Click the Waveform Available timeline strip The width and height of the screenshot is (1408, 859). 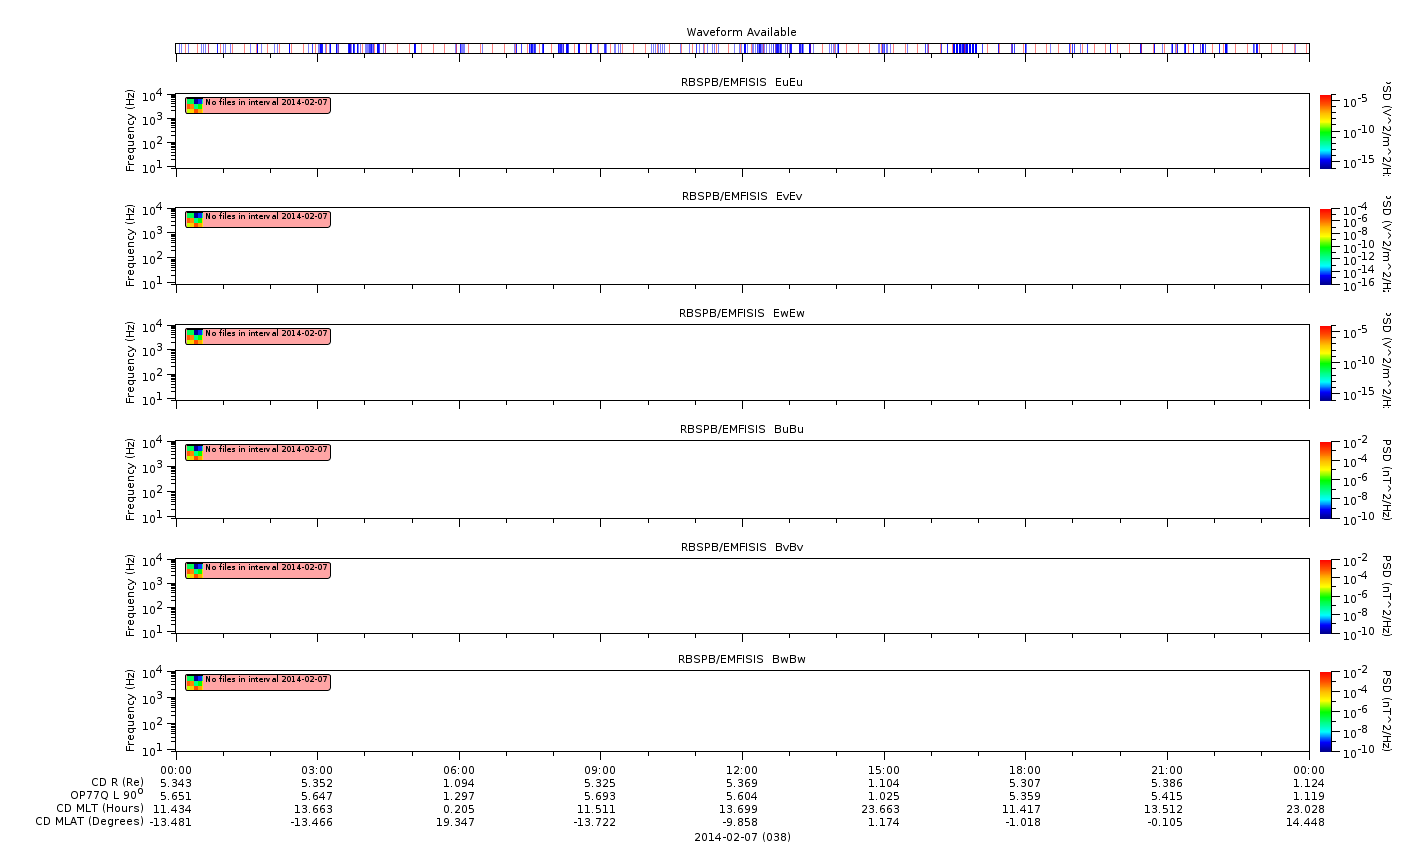point(742,48)
